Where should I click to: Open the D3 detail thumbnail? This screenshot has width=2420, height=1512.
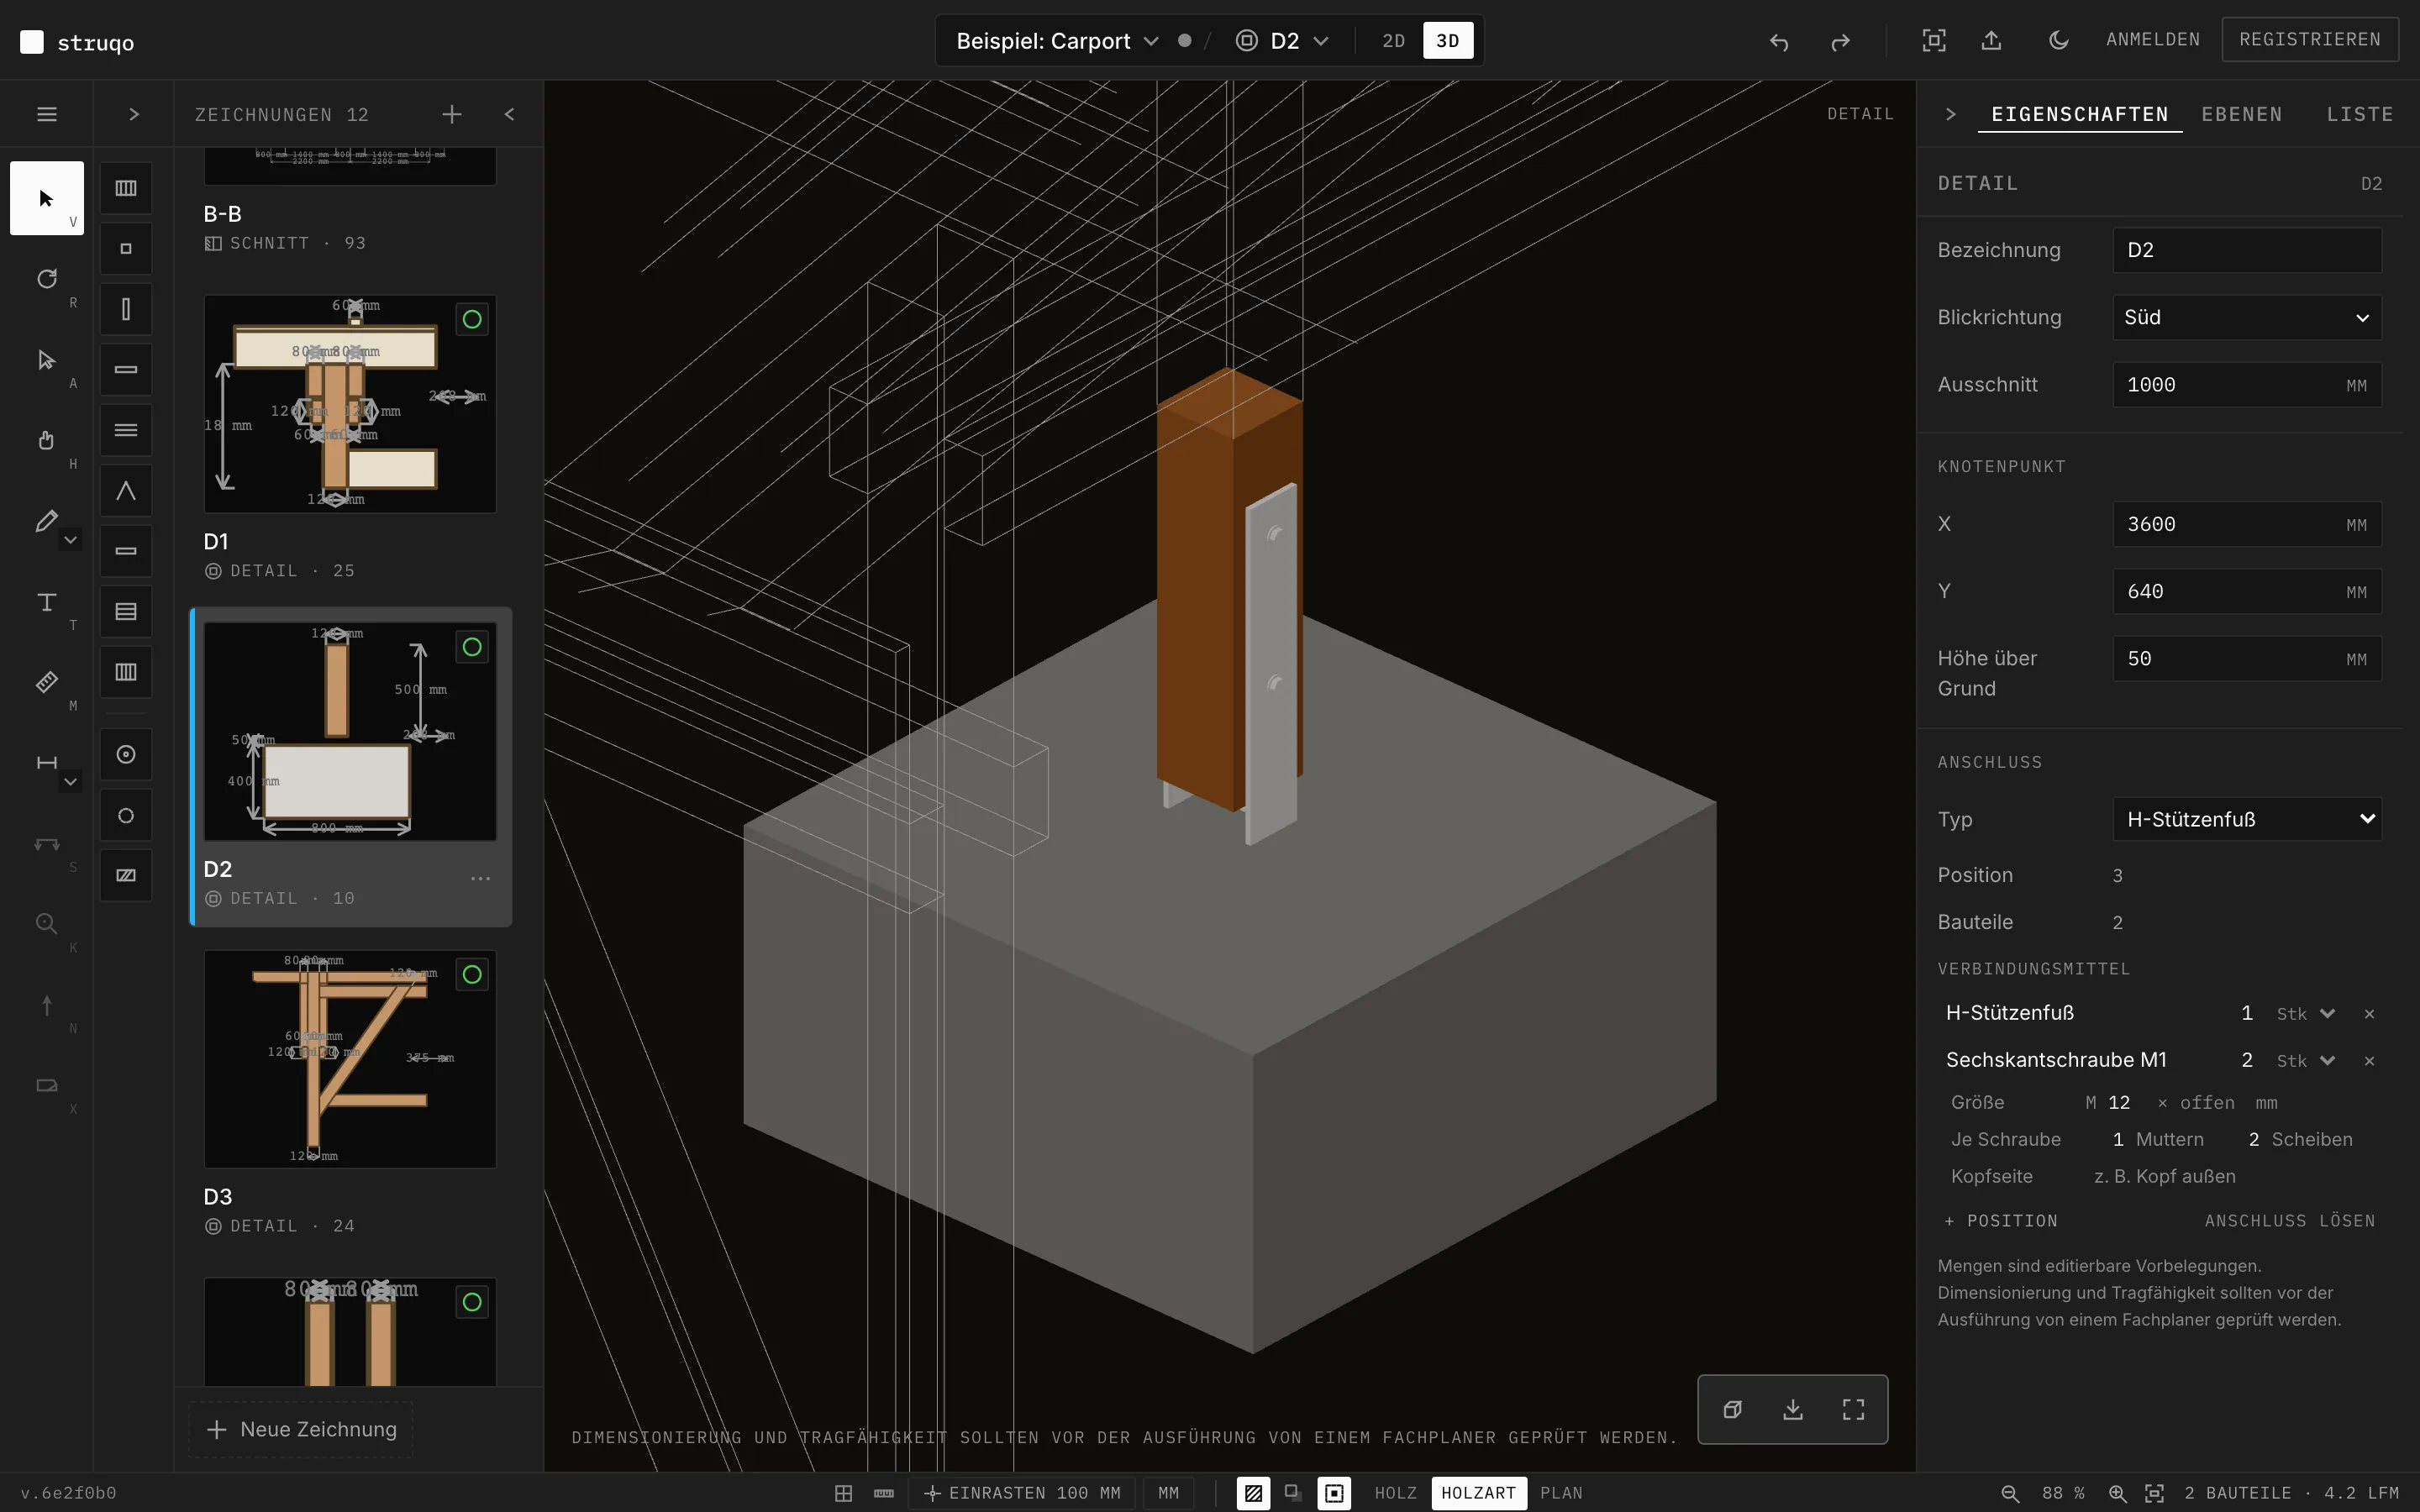coord(350,1059)
